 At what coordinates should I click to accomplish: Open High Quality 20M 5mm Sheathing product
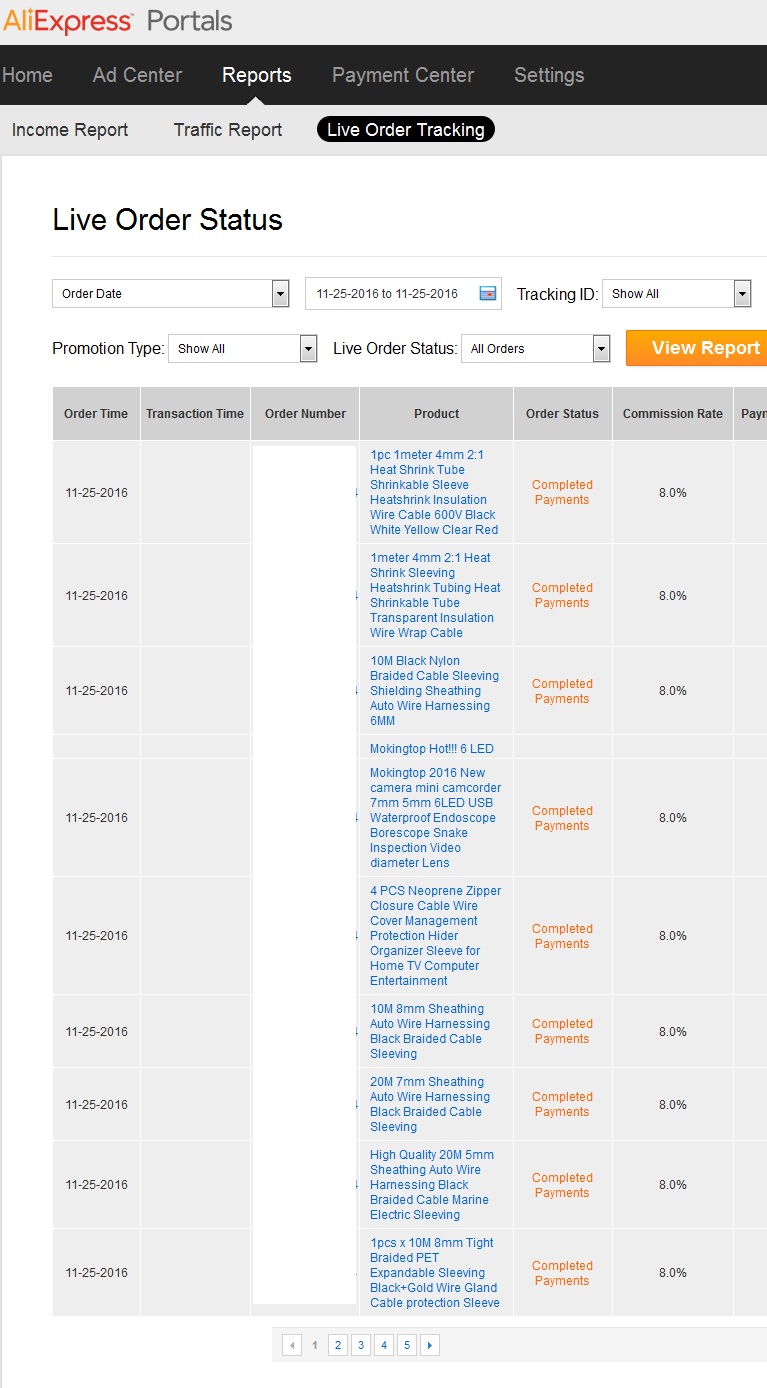coord(432,1185)
